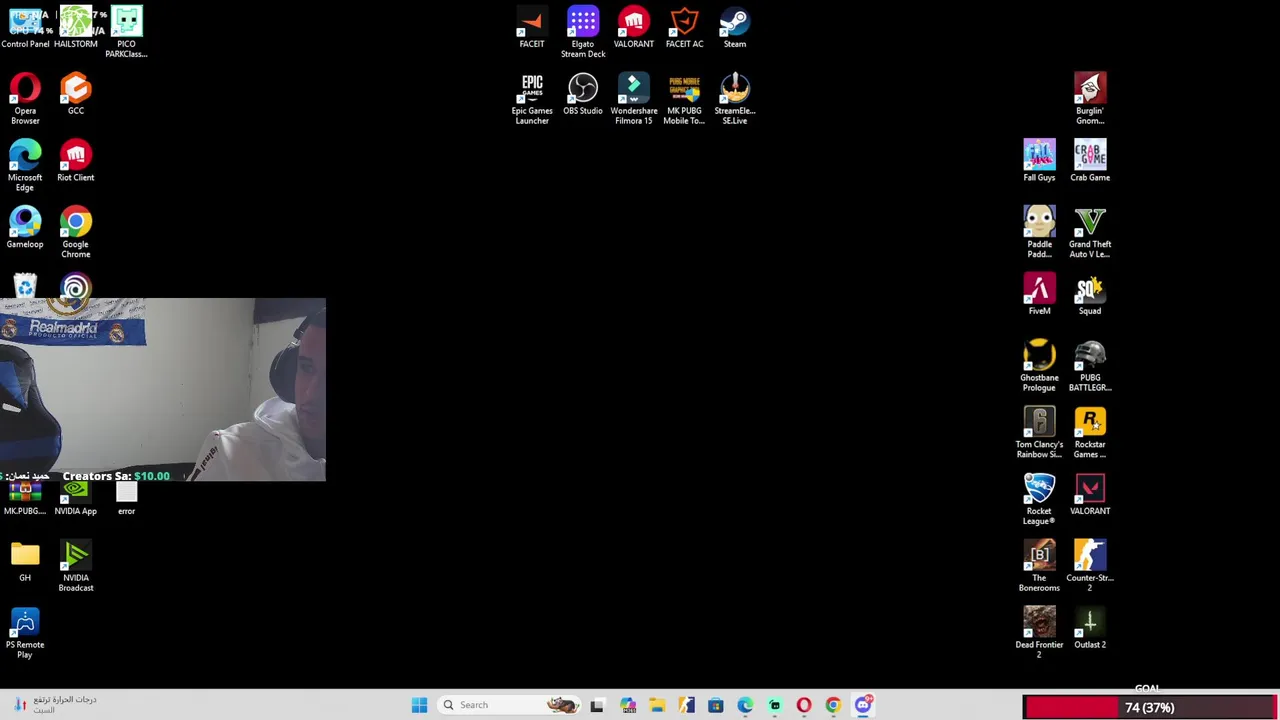Open VALORANT icon near Rocket League
The height and width of the screenshot is (720, 1280).
click(x=1090, y=495)
